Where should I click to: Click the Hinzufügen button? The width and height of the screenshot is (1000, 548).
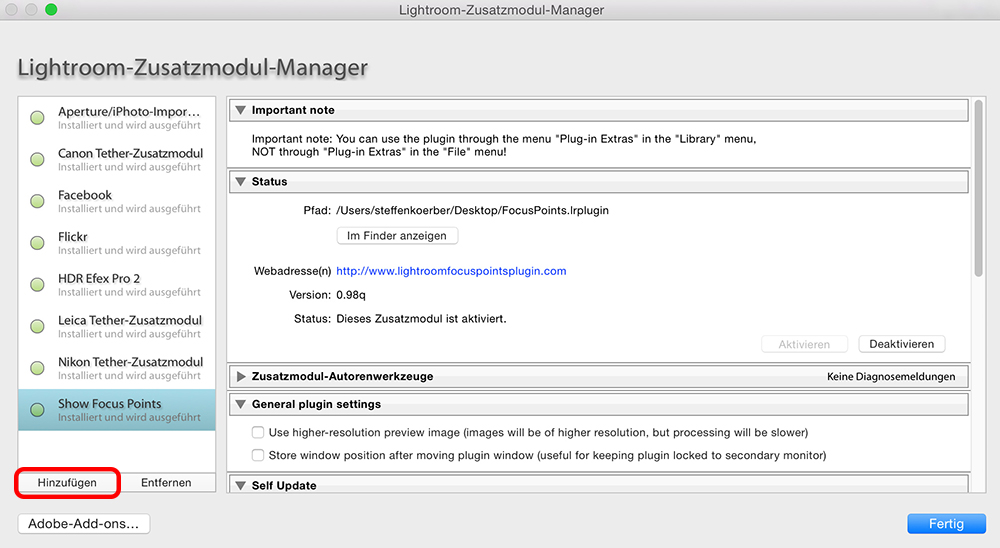click(x=67, y=483)
